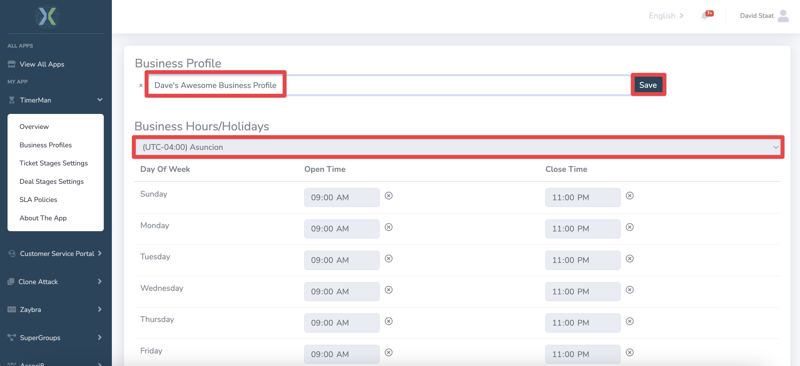800x366 pixels.
Task: Click the Tuesday open time field
Action: pos(342,260)
